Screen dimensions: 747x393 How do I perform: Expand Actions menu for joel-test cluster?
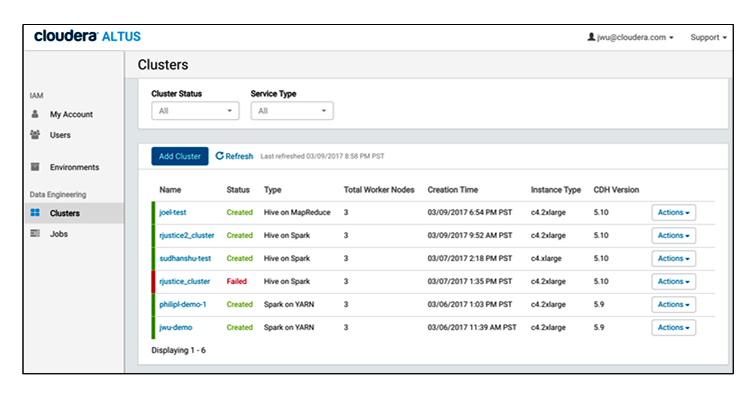674,212
